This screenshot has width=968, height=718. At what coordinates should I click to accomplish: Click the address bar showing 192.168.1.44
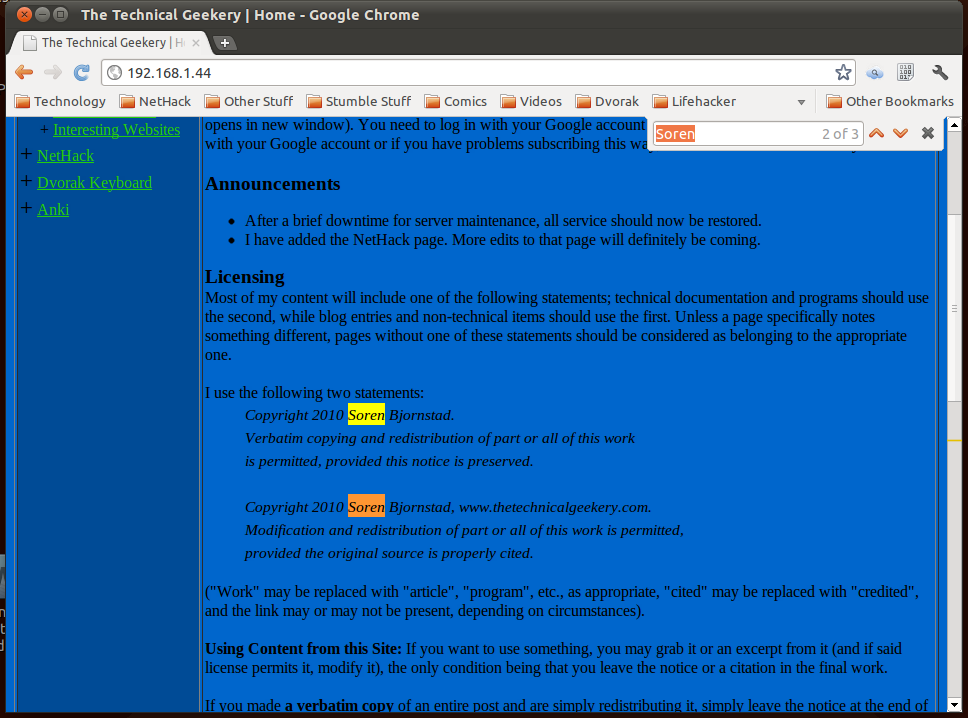pos(478,73)
